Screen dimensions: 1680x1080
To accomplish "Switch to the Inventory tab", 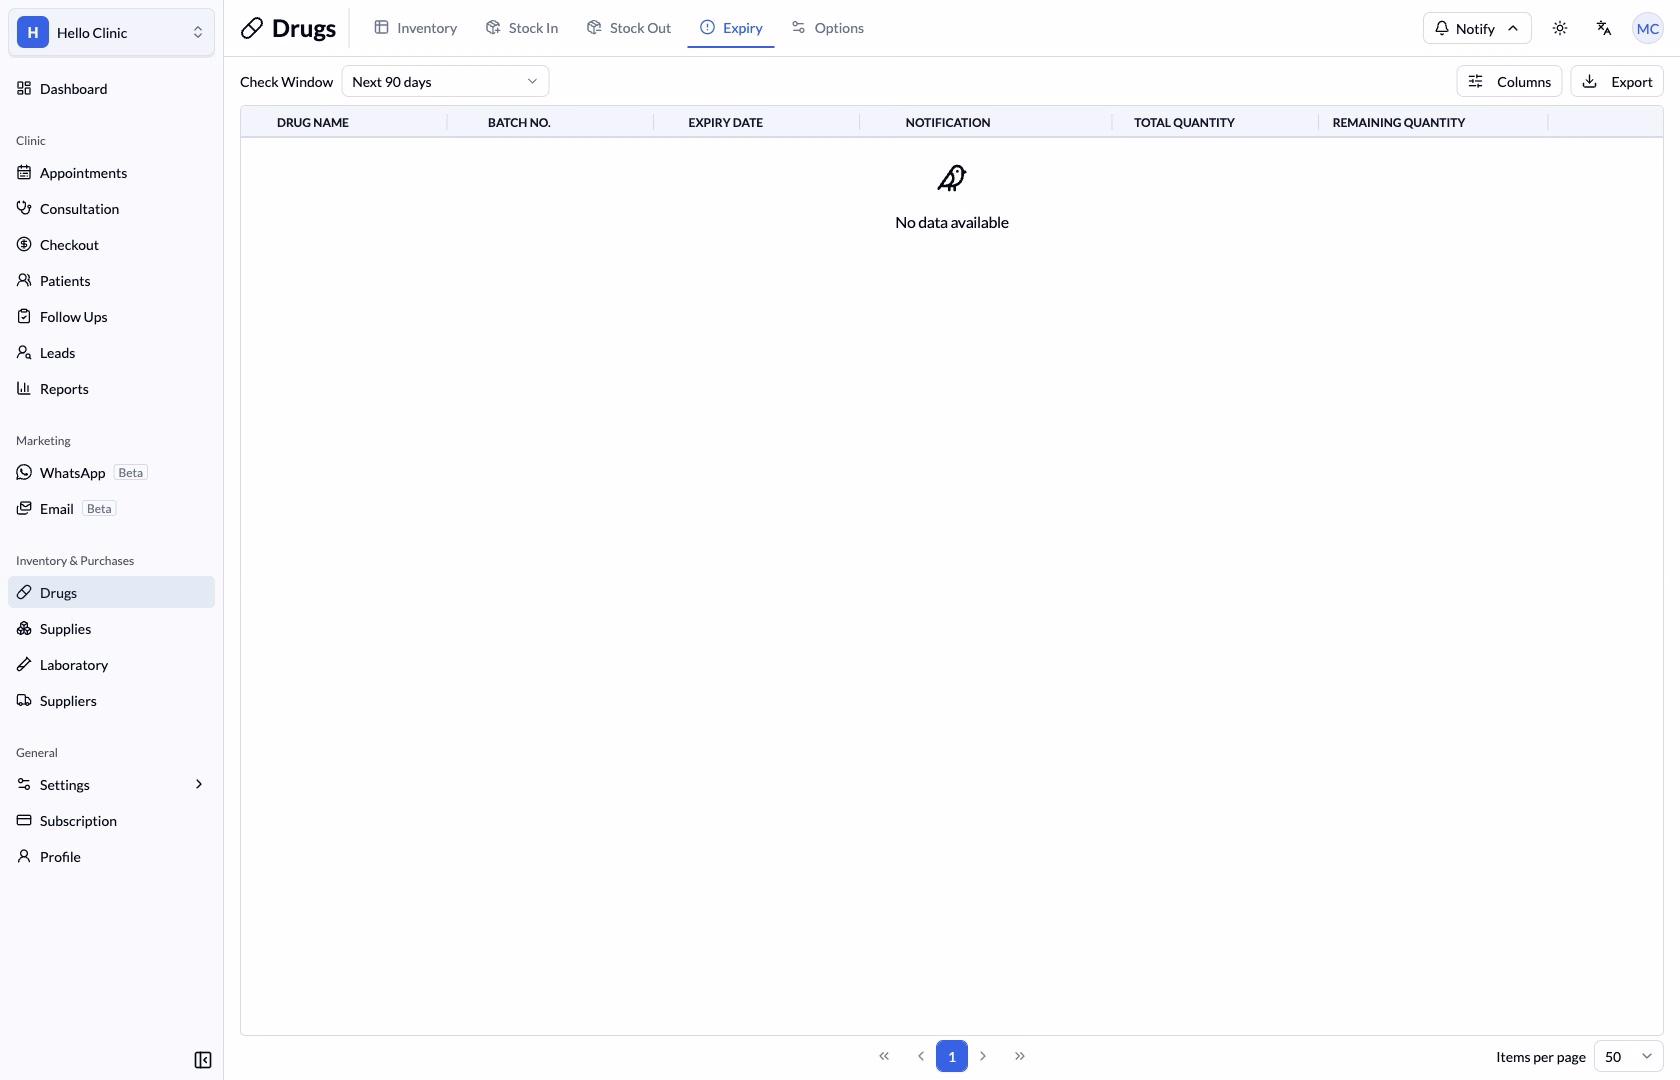I will click(415, 28).
